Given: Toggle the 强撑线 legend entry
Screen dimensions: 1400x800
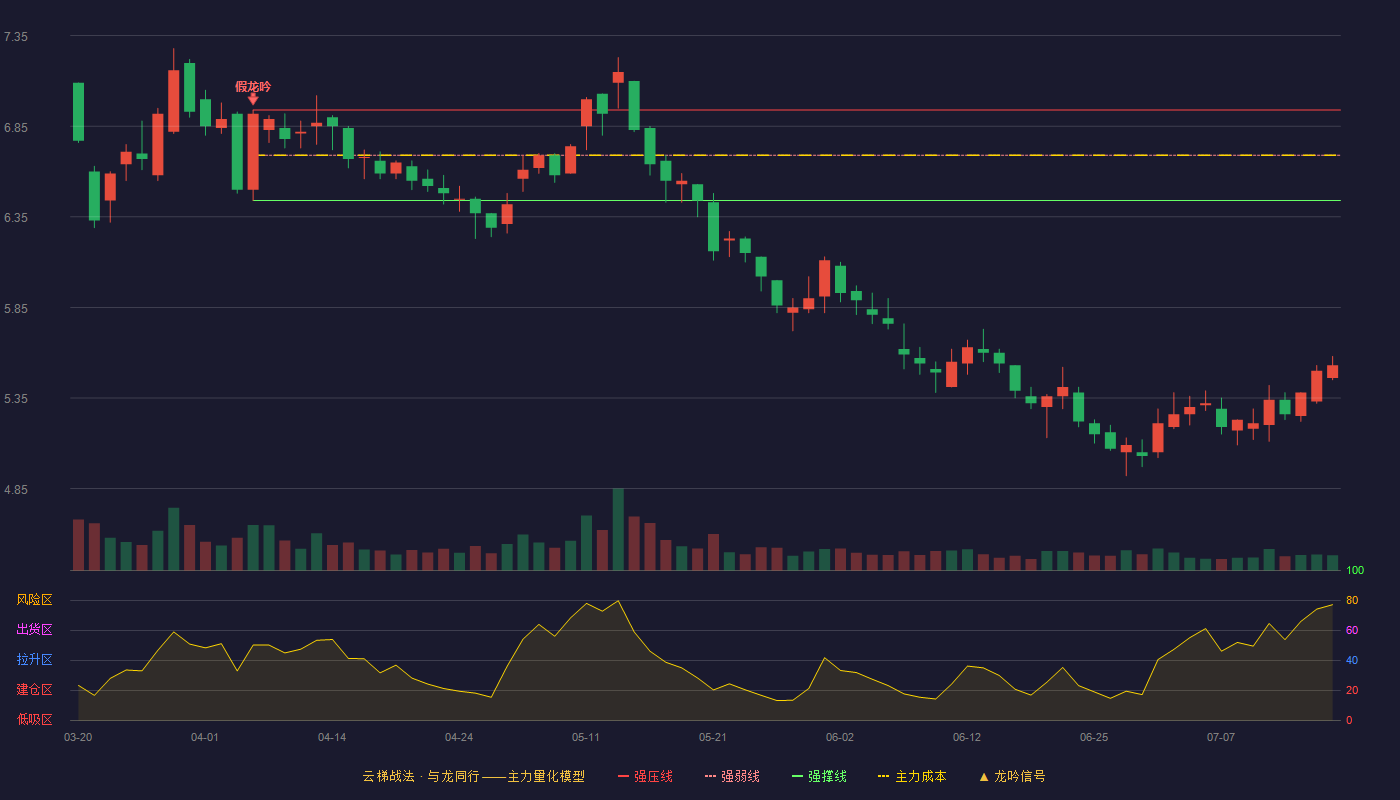Looking at the screenshot, I should (819, 776).
